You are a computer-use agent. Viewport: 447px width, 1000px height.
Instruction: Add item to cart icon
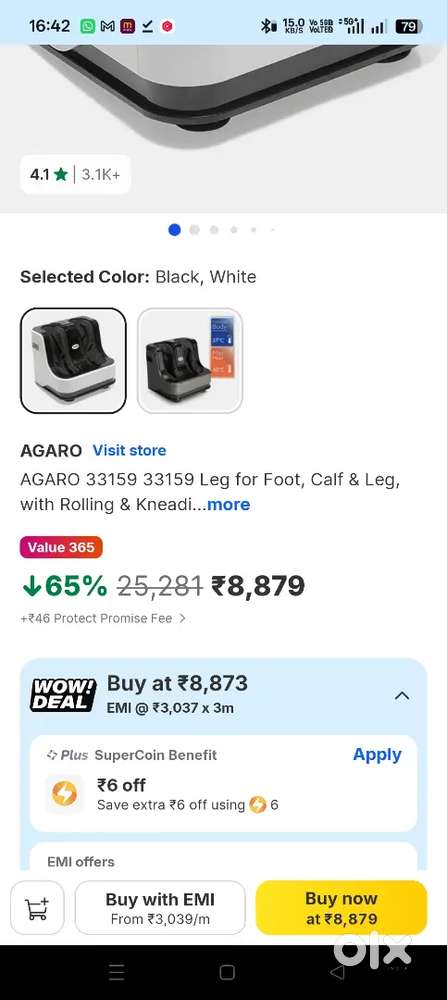coord(37,908)
